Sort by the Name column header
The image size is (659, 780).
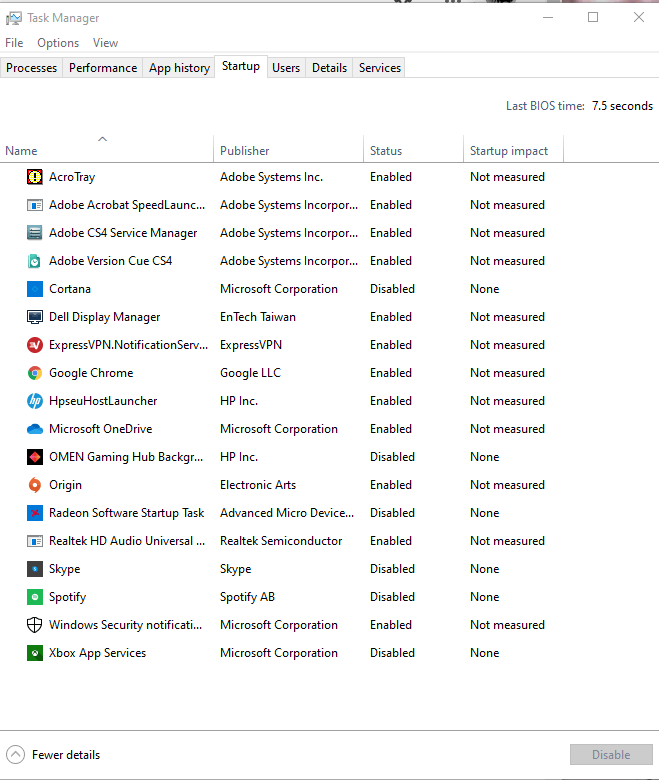pyautogui.click(x=107, y=148)
